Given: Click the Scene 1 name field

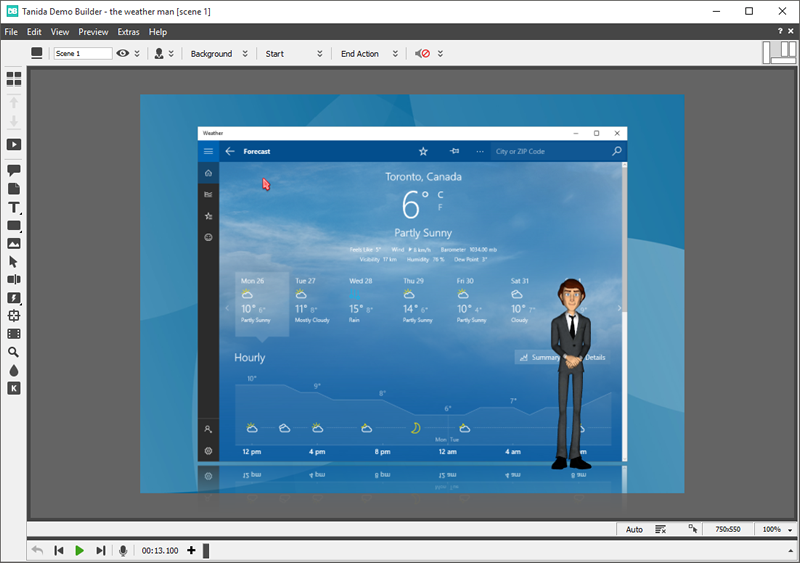Looking at the screenshot, I should coord(82,54).
